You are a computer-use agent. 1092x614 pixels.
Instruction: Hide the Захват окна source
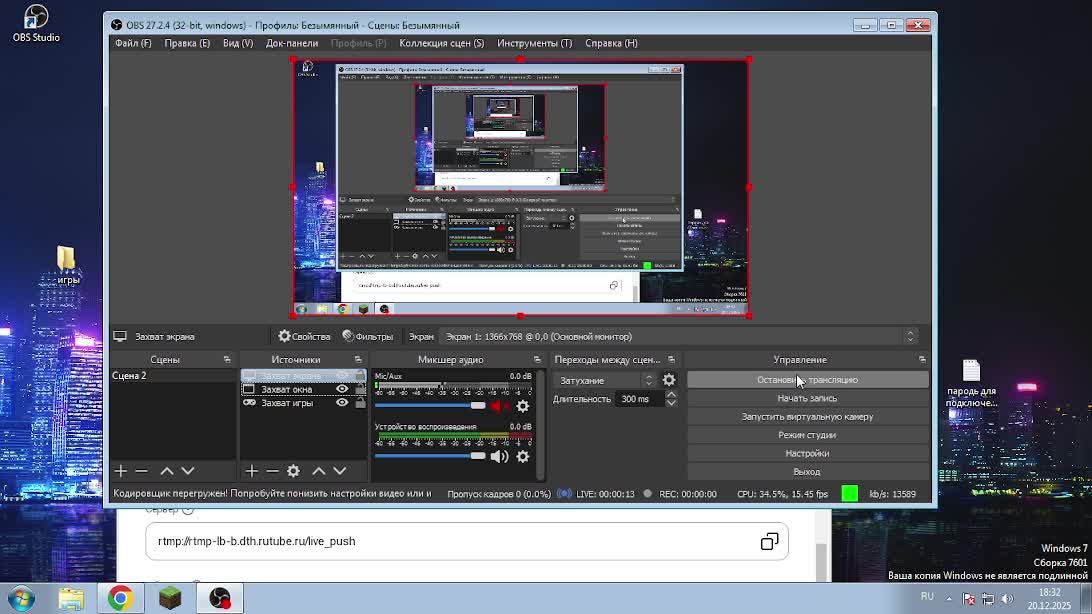point(342,389)
